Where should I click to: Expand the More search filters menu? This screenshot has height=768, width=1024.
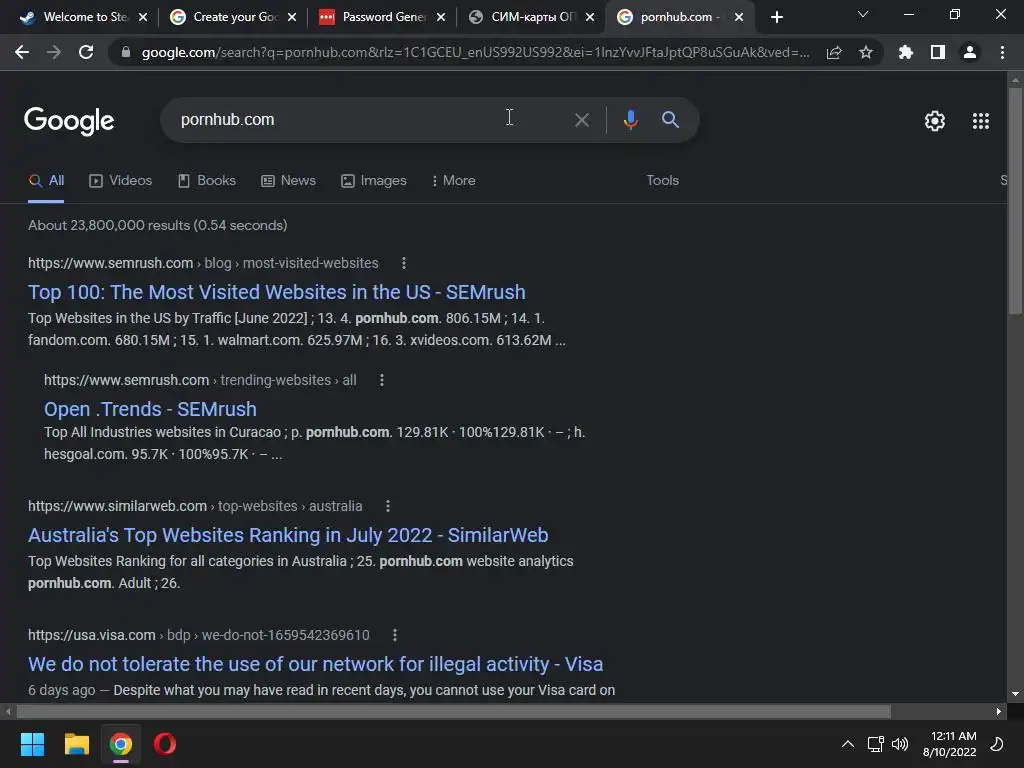pyautogui.click(x=453, y=180)
